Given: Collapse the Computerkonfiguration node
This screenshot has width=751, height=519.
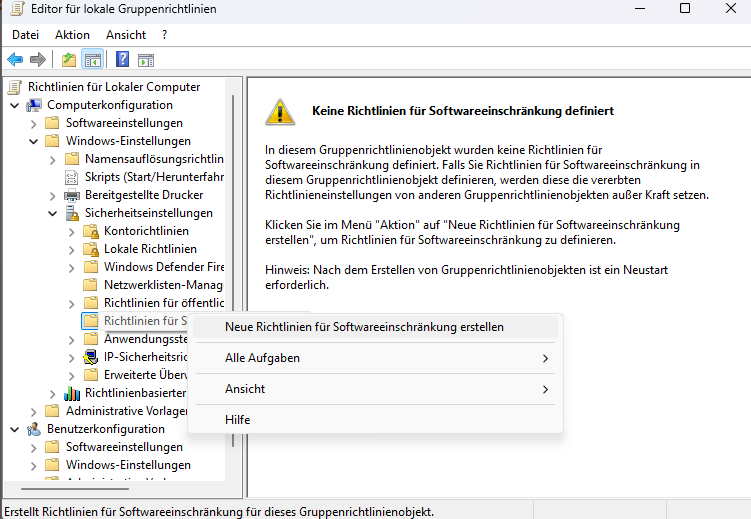Looking at the screenshot, I should click(x=14, y=105).
